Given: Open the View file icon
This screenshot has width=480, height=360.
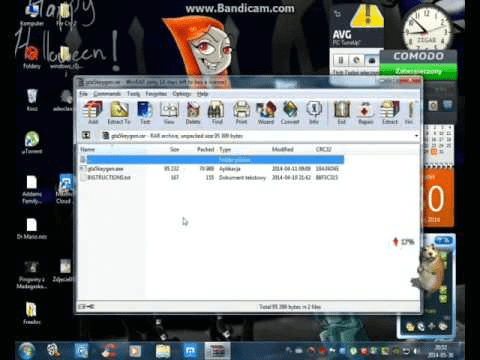Looking at the screenshot, I should (x=169, y=113).
